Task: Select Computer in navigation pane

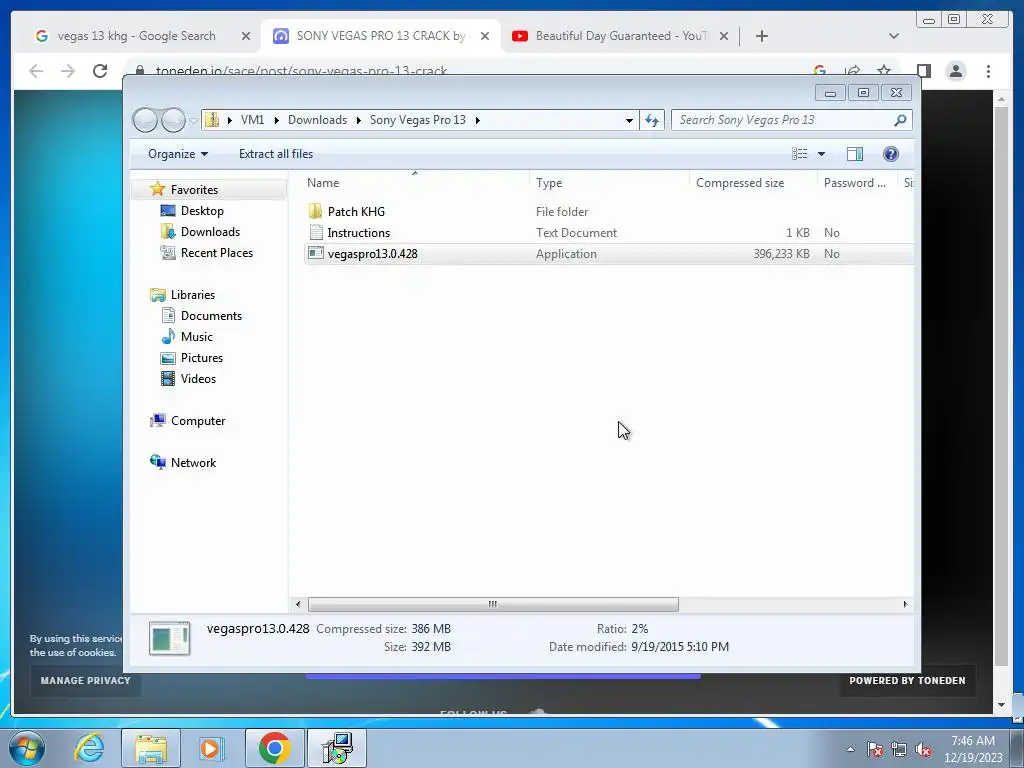Action: pyautogui.click(x=197, y=421)
